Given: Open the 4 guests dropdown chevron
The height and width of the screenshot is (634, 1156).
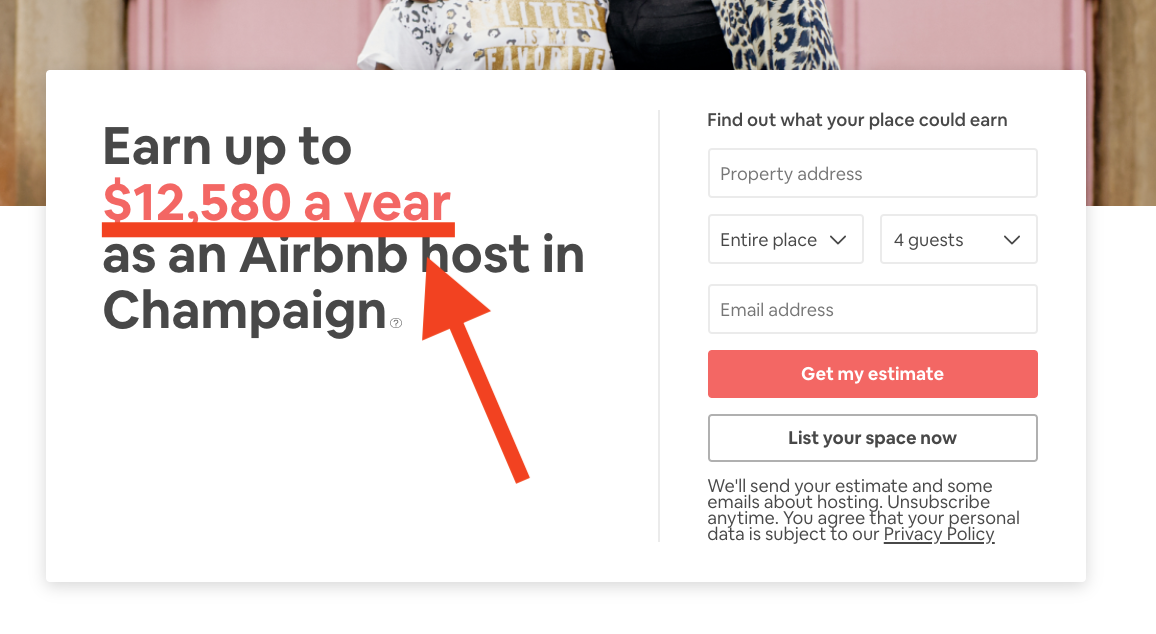Looking at the screenshot, I should tap(1013, 239).
